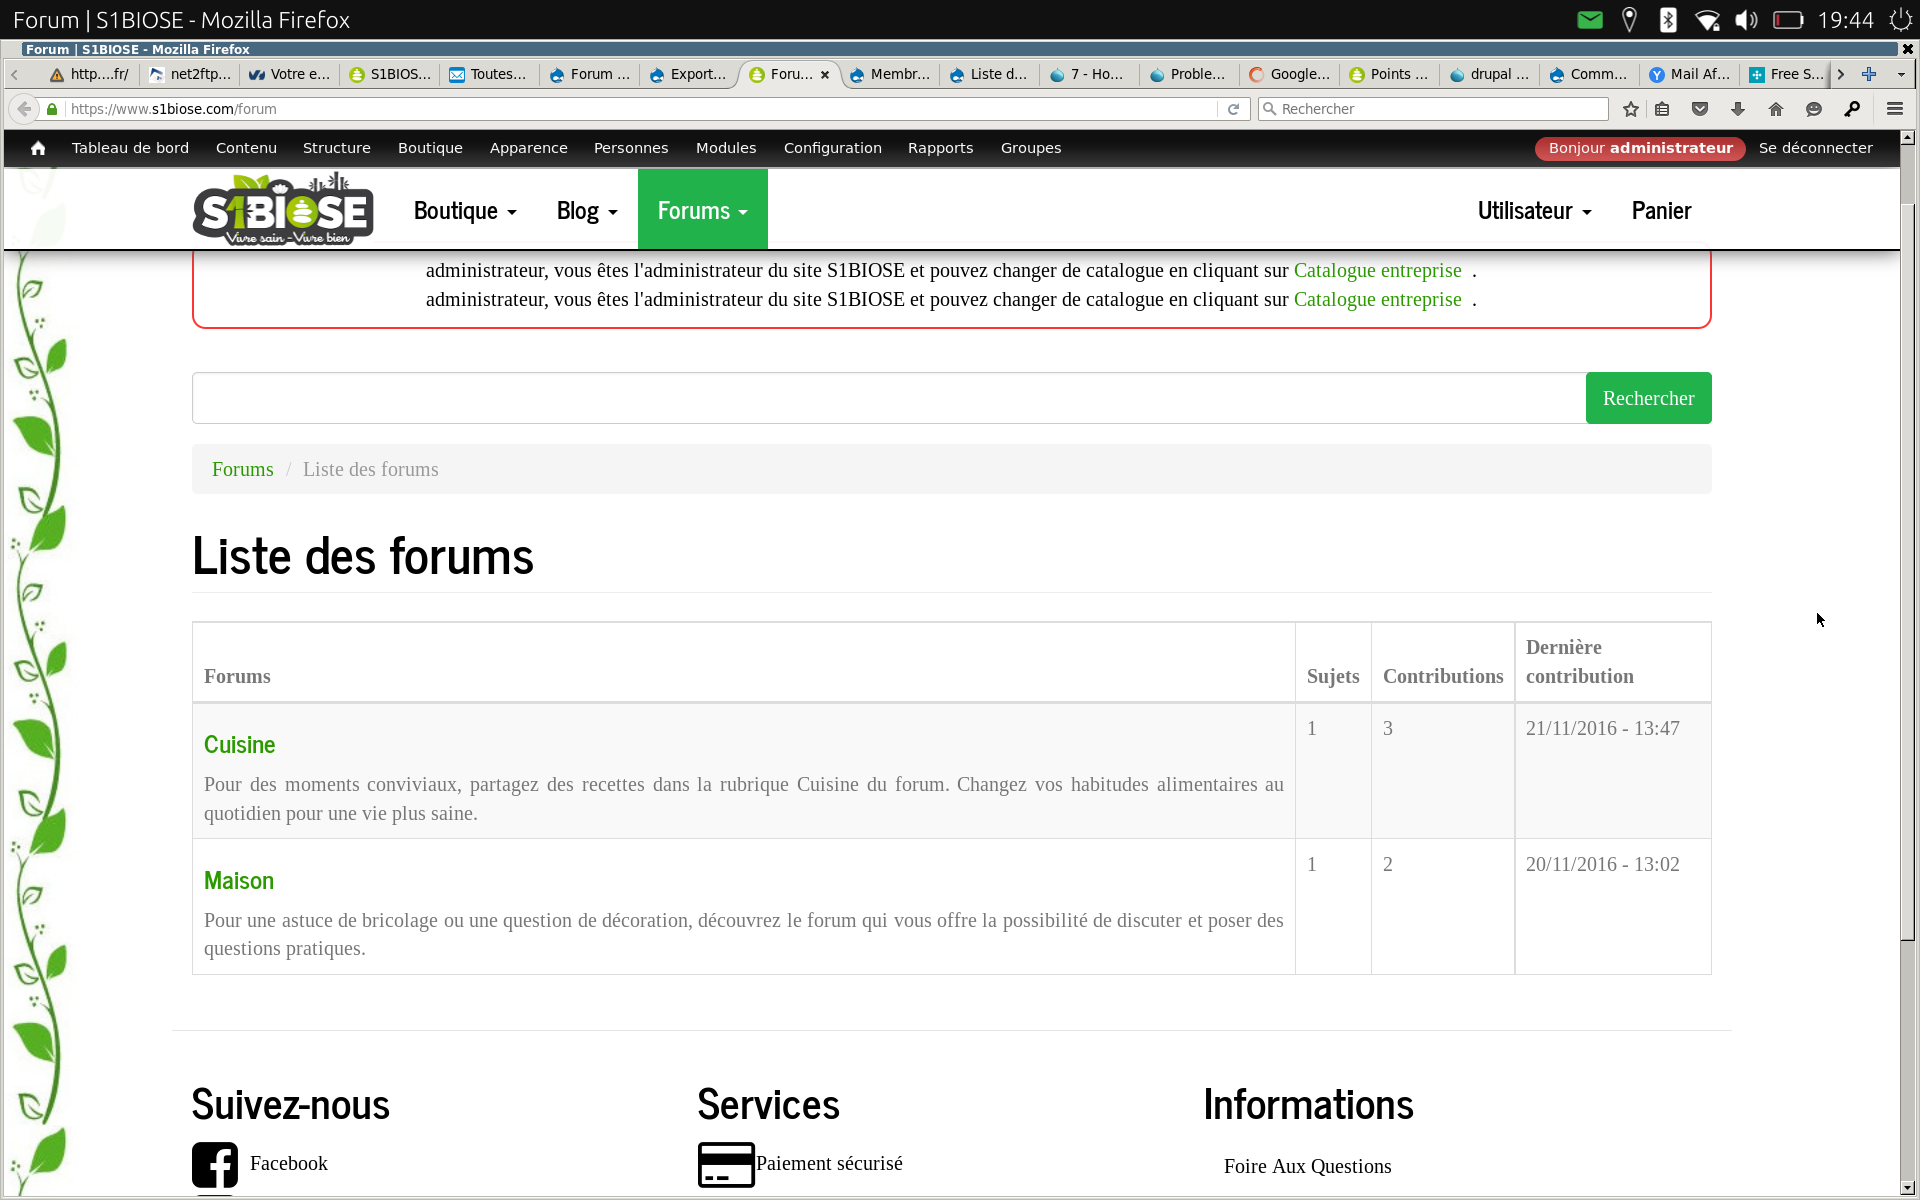This screenshot has height=1200, width=1920.
Task: Reload the page with the refresh icon
Action: pyautogui.click(x=1234, y=109)
